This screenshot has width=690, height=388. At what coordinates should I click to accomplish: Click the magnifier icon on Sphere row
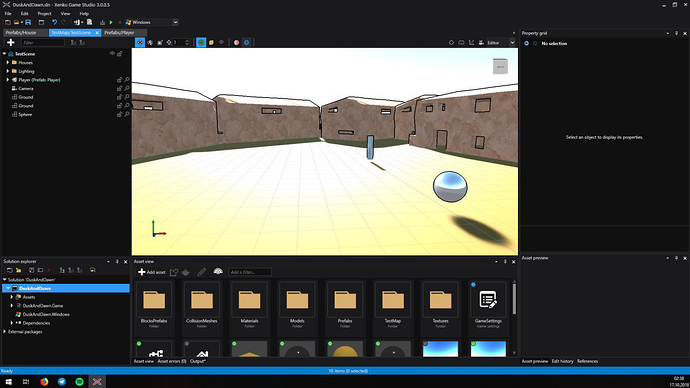point(127,114)
